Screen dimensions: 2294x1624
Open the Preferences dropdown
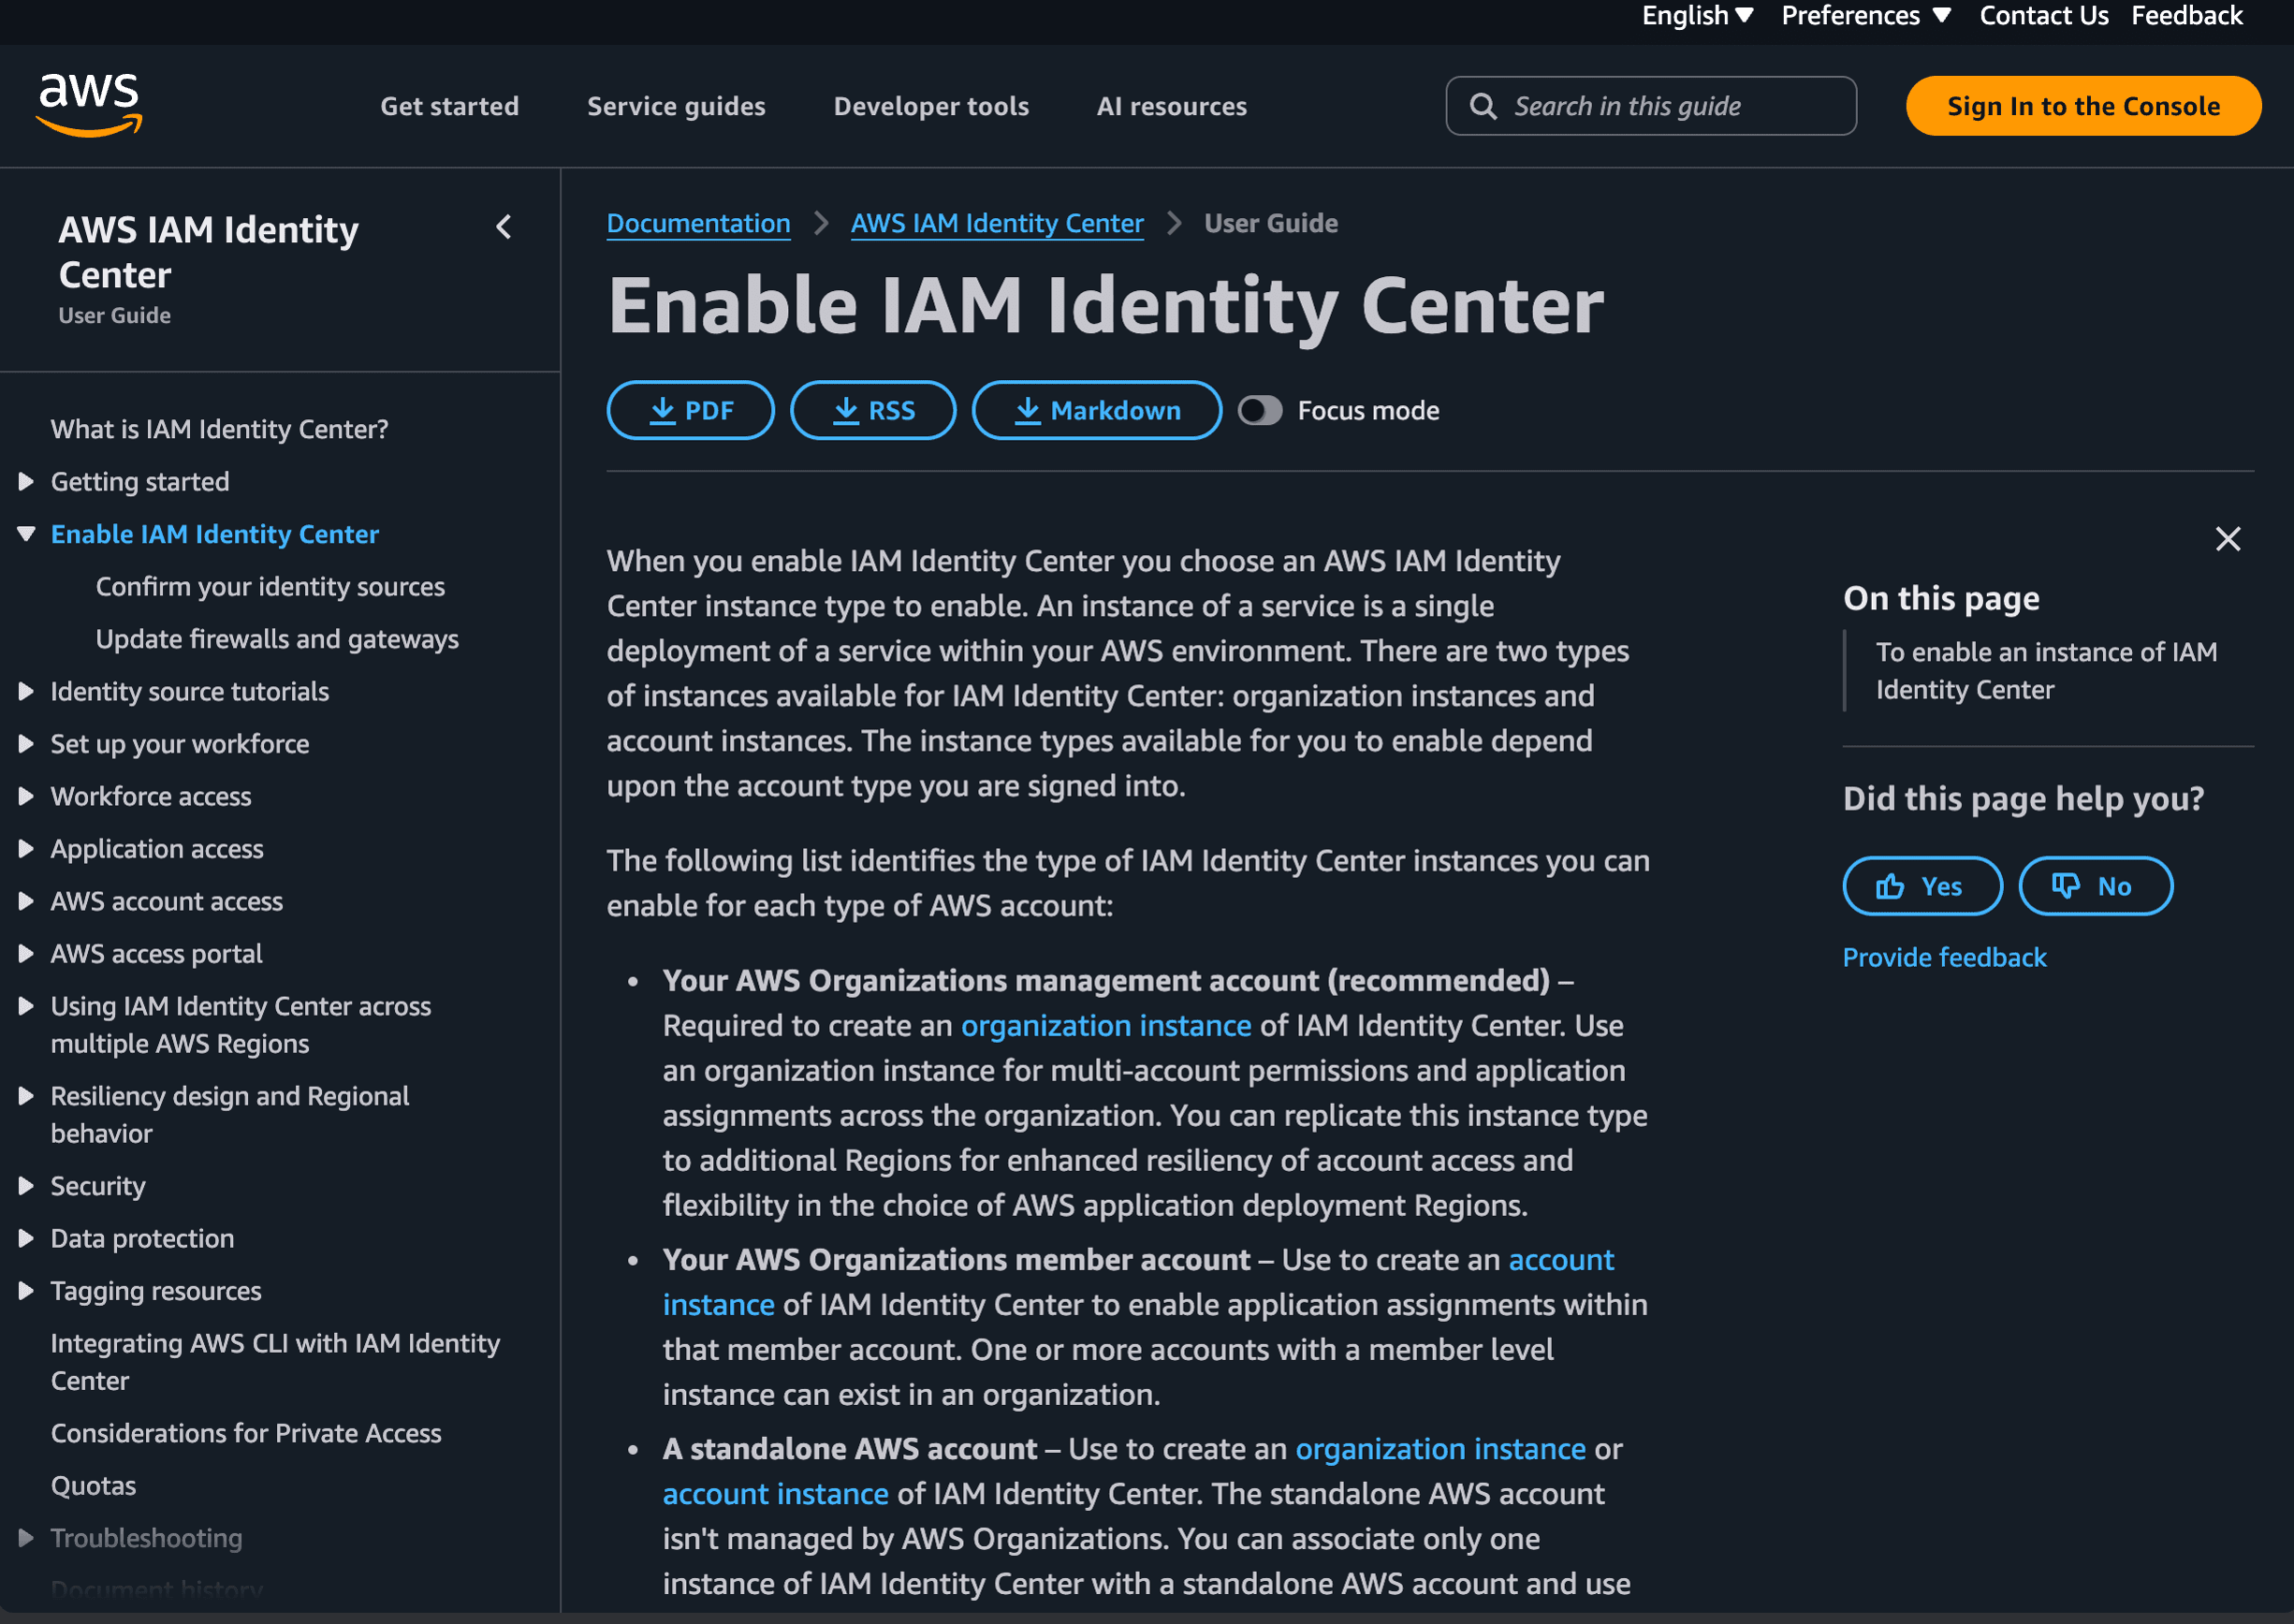click(x=1866, y=15)
